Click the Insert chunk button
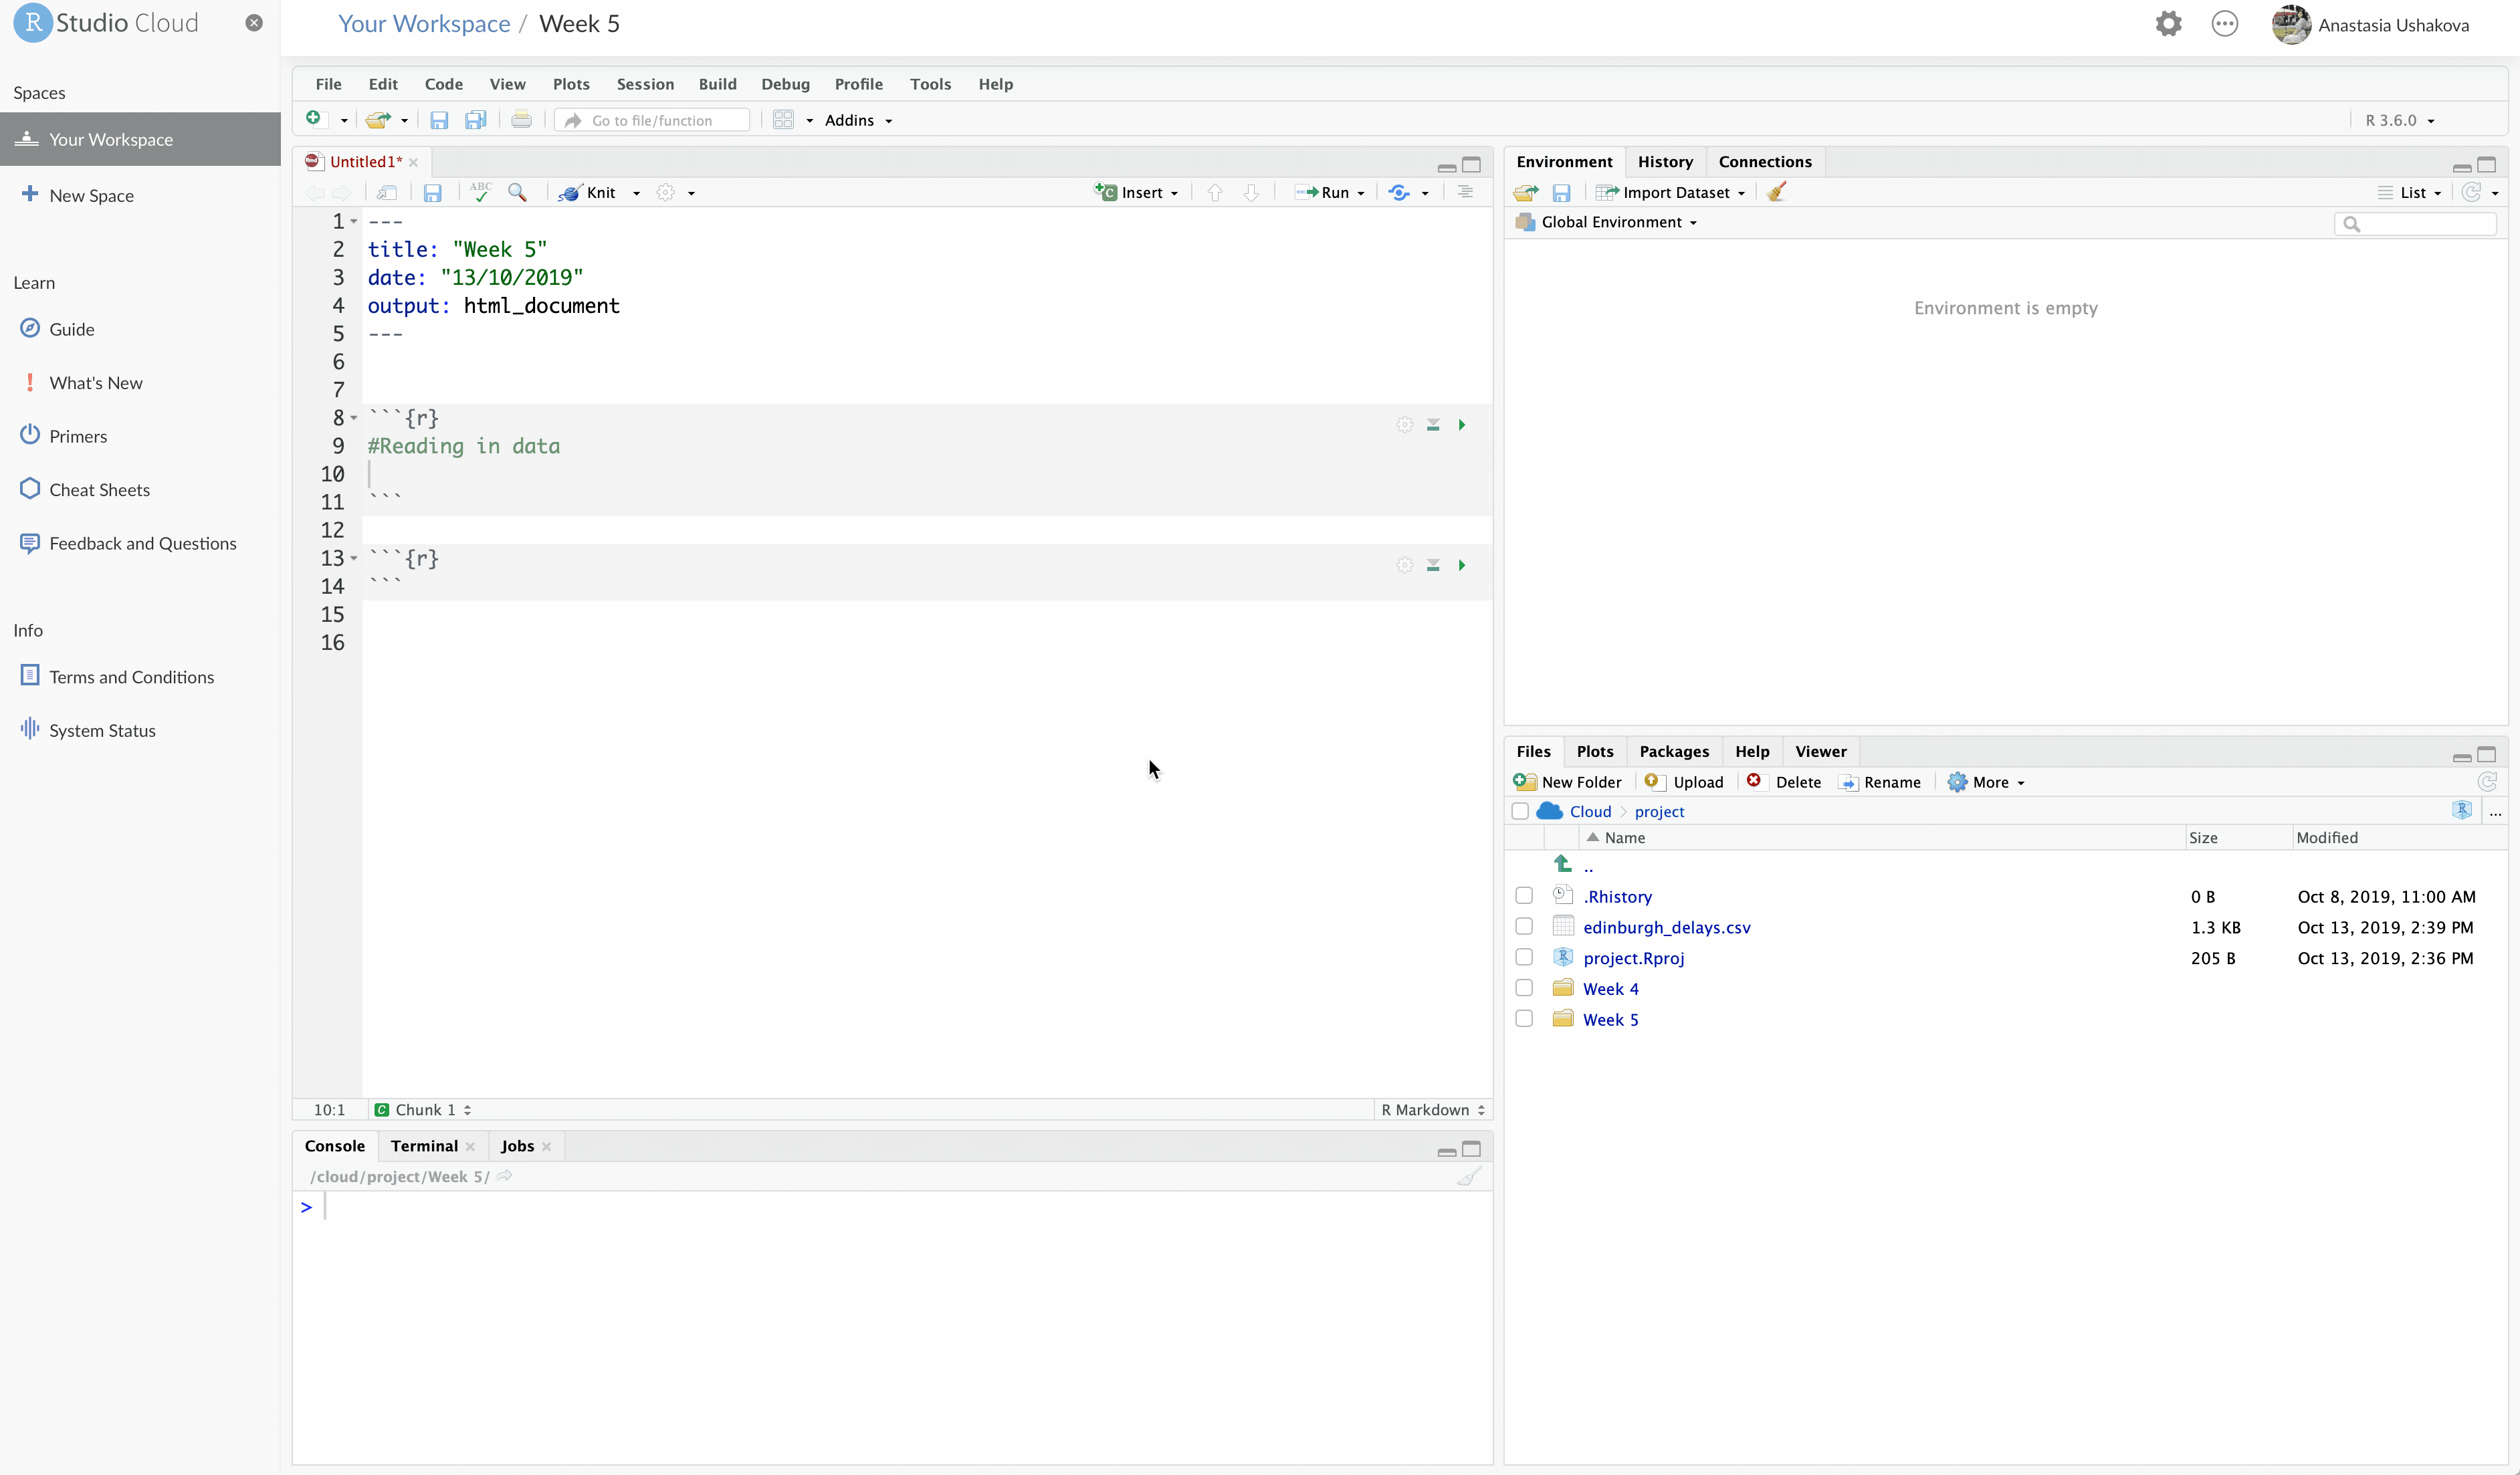 click(1136, 192)
